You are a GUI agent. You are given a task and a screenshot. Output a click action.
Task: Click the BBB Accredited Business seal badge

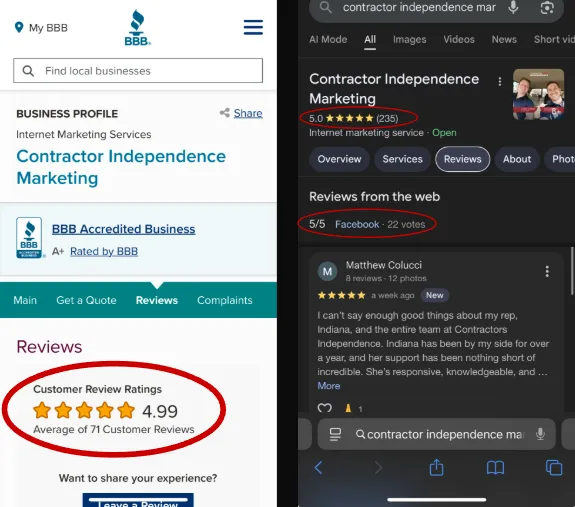29,238
